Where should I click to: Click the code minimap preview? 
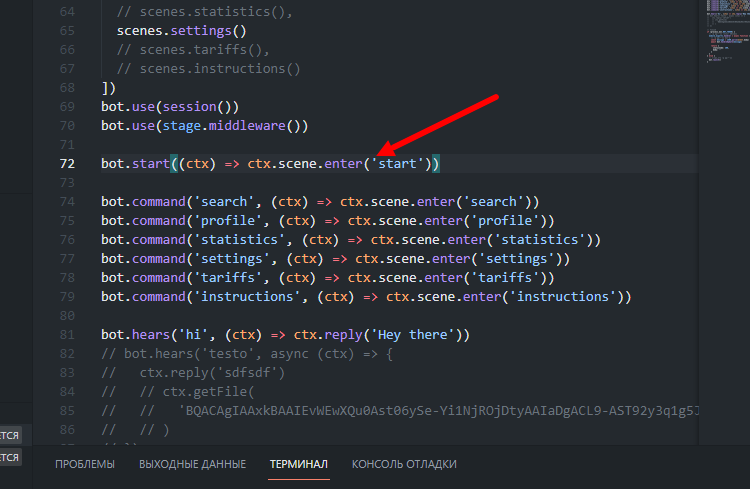[x=728, y=31]
